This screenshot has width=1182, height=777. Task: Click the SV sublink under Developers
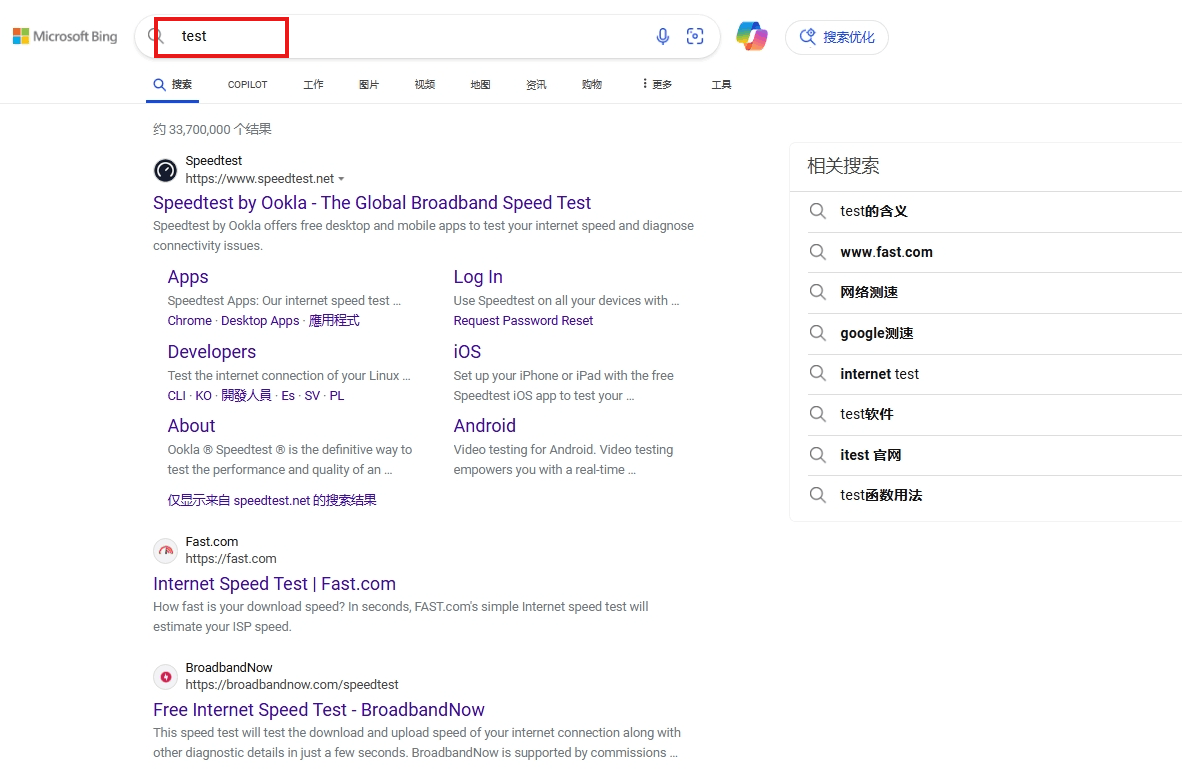pos(312,396)
